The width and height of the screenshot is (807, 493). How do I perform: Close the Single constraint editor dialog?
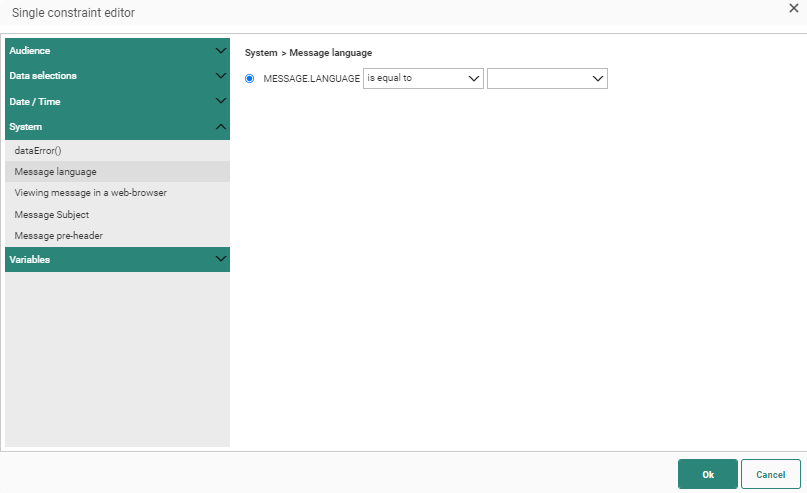pyautogui.click(x=793, y=9)
